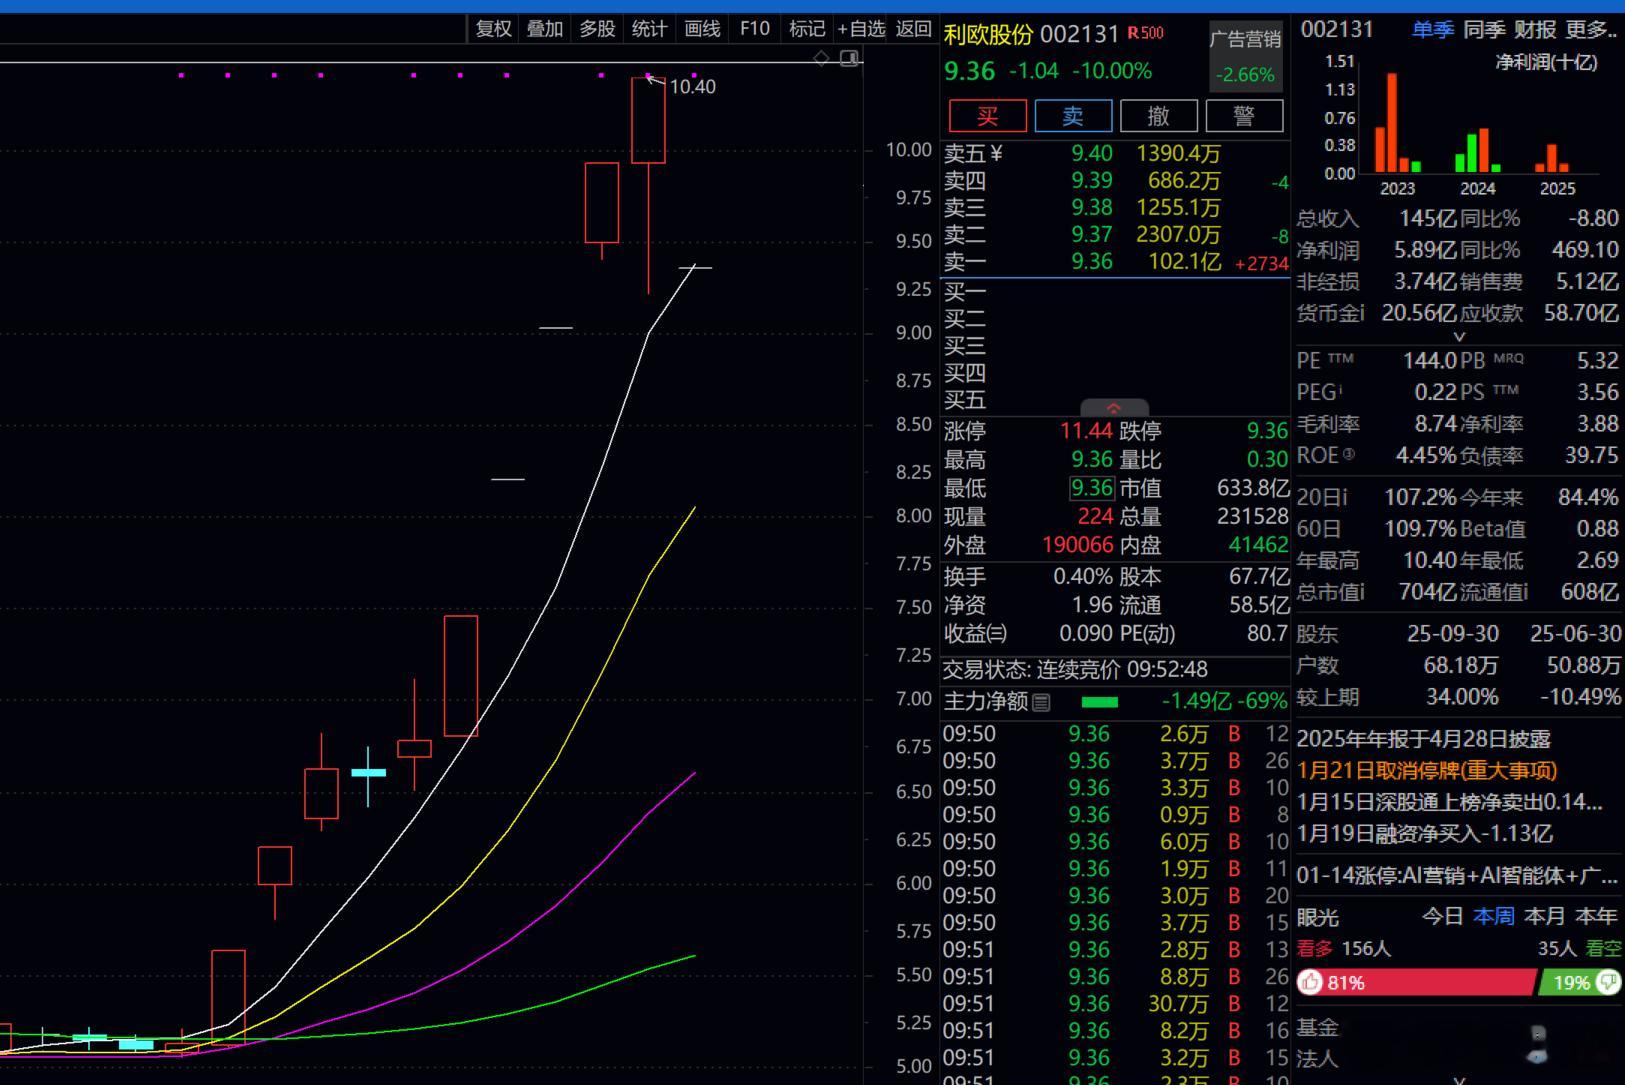Click the 卖五 price 9.40
Viewport: 1625px width, 1085px height.
click(1092, 153)
